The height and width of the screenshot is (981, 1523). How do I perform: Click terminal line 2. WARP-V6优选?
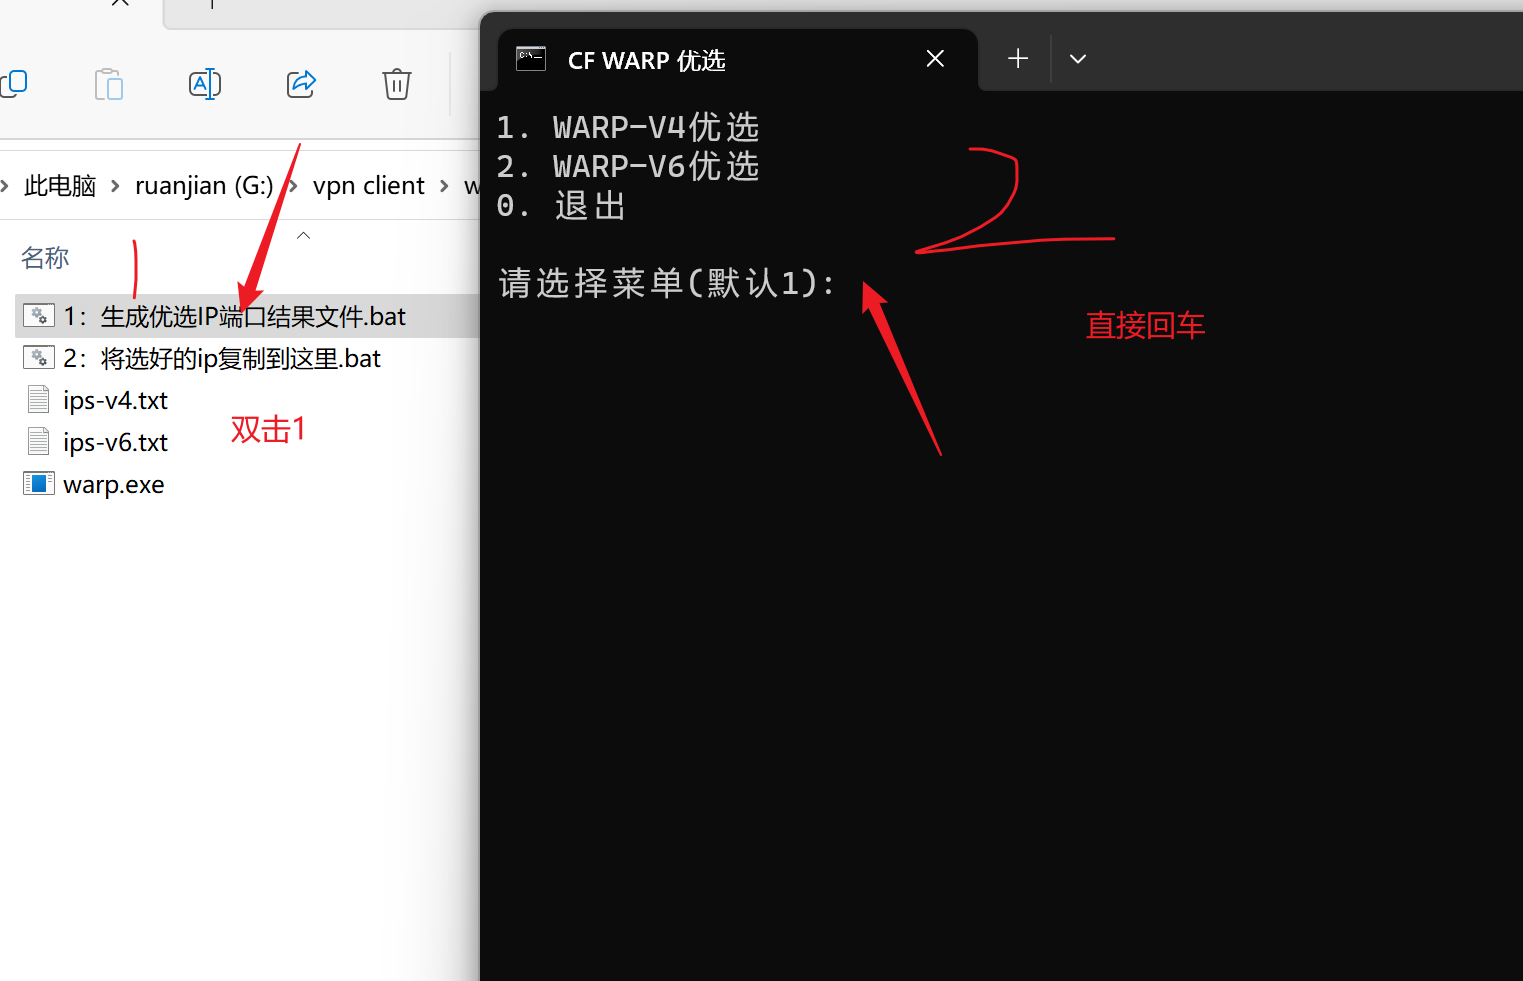[x=628, y=167]
